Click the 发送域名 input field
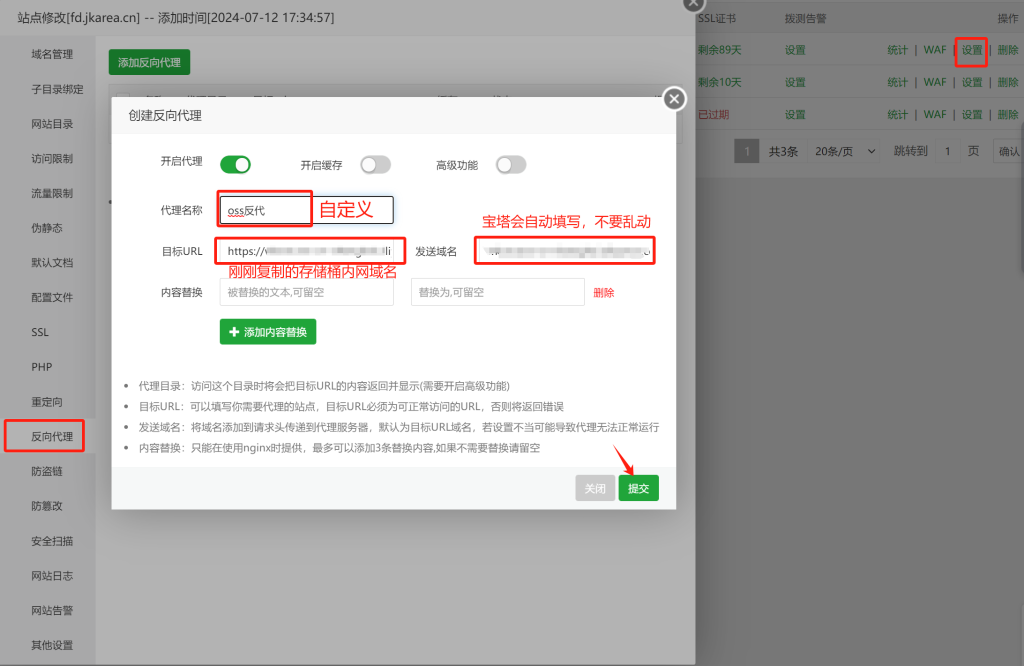The image size is (1024, 666). (564, 251)
